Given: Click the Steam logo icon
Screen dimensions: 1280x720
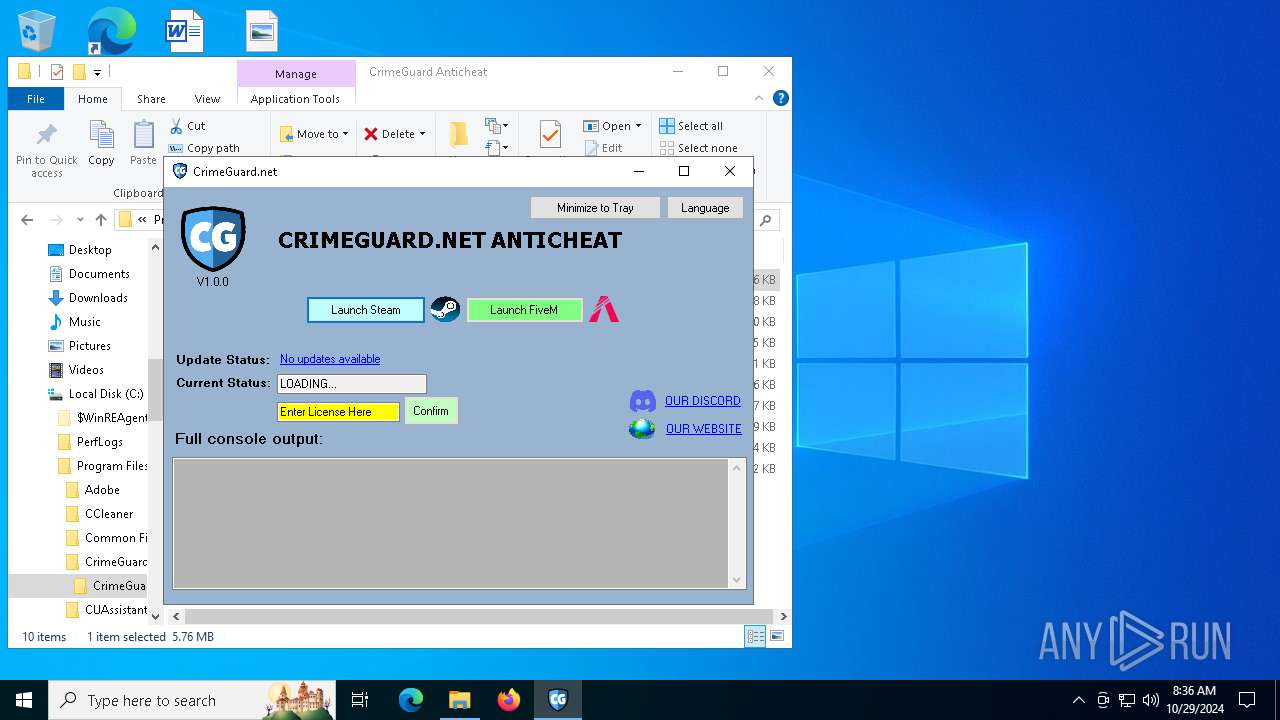Looking at the screenshot, I should pos(445,310).
